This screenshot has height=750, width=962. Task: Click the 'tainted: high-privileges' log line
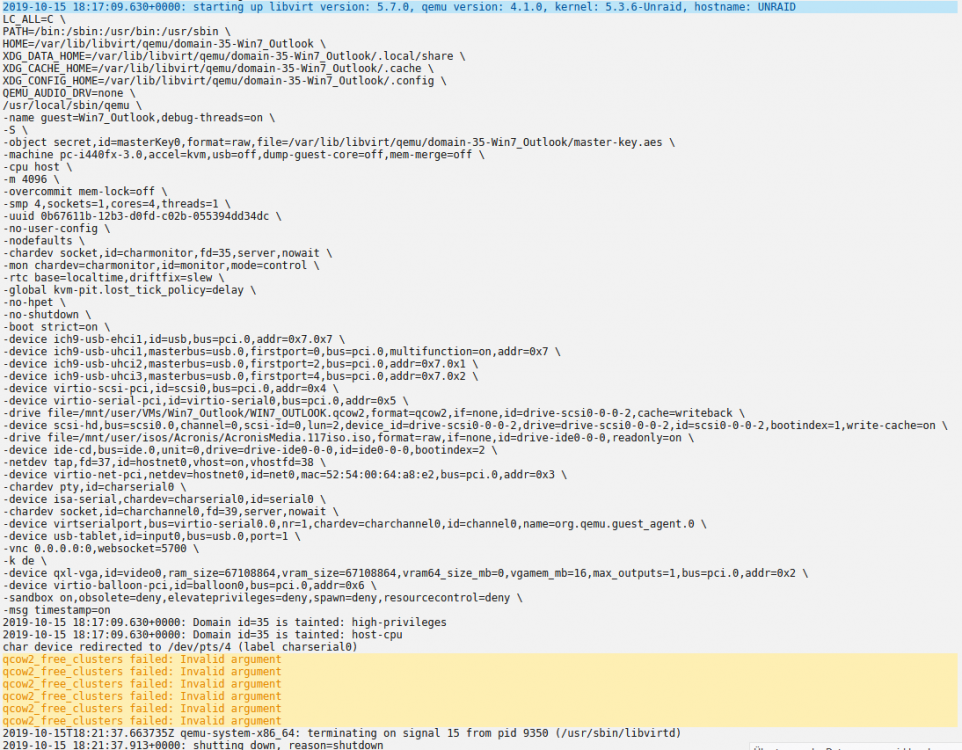225,620
